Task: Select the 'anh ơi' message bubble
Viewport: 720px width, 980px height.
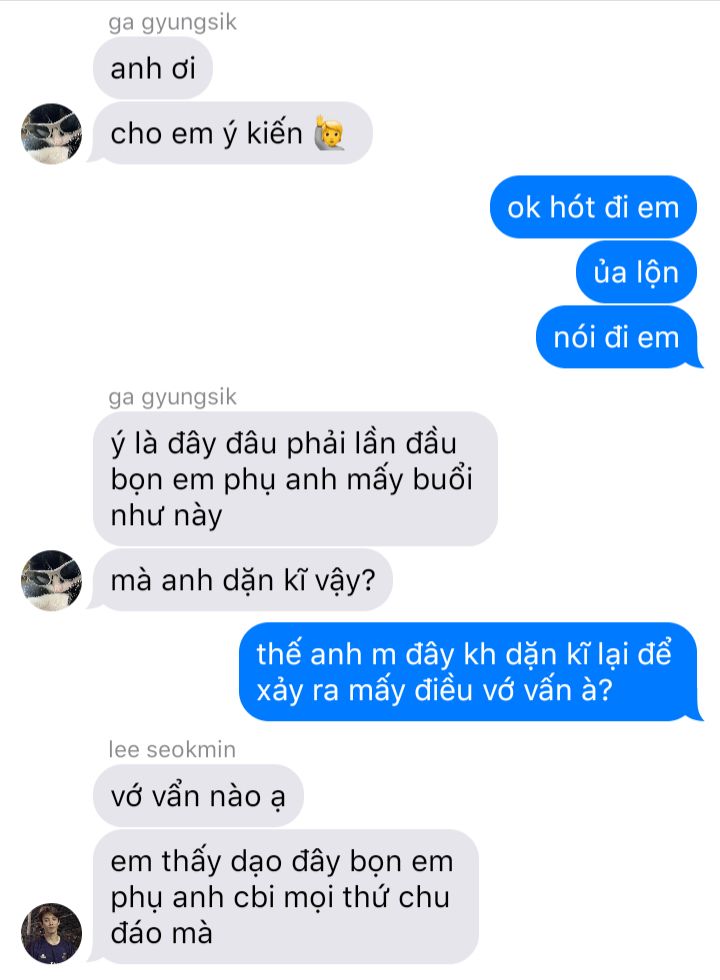Action: coord(153,68)
